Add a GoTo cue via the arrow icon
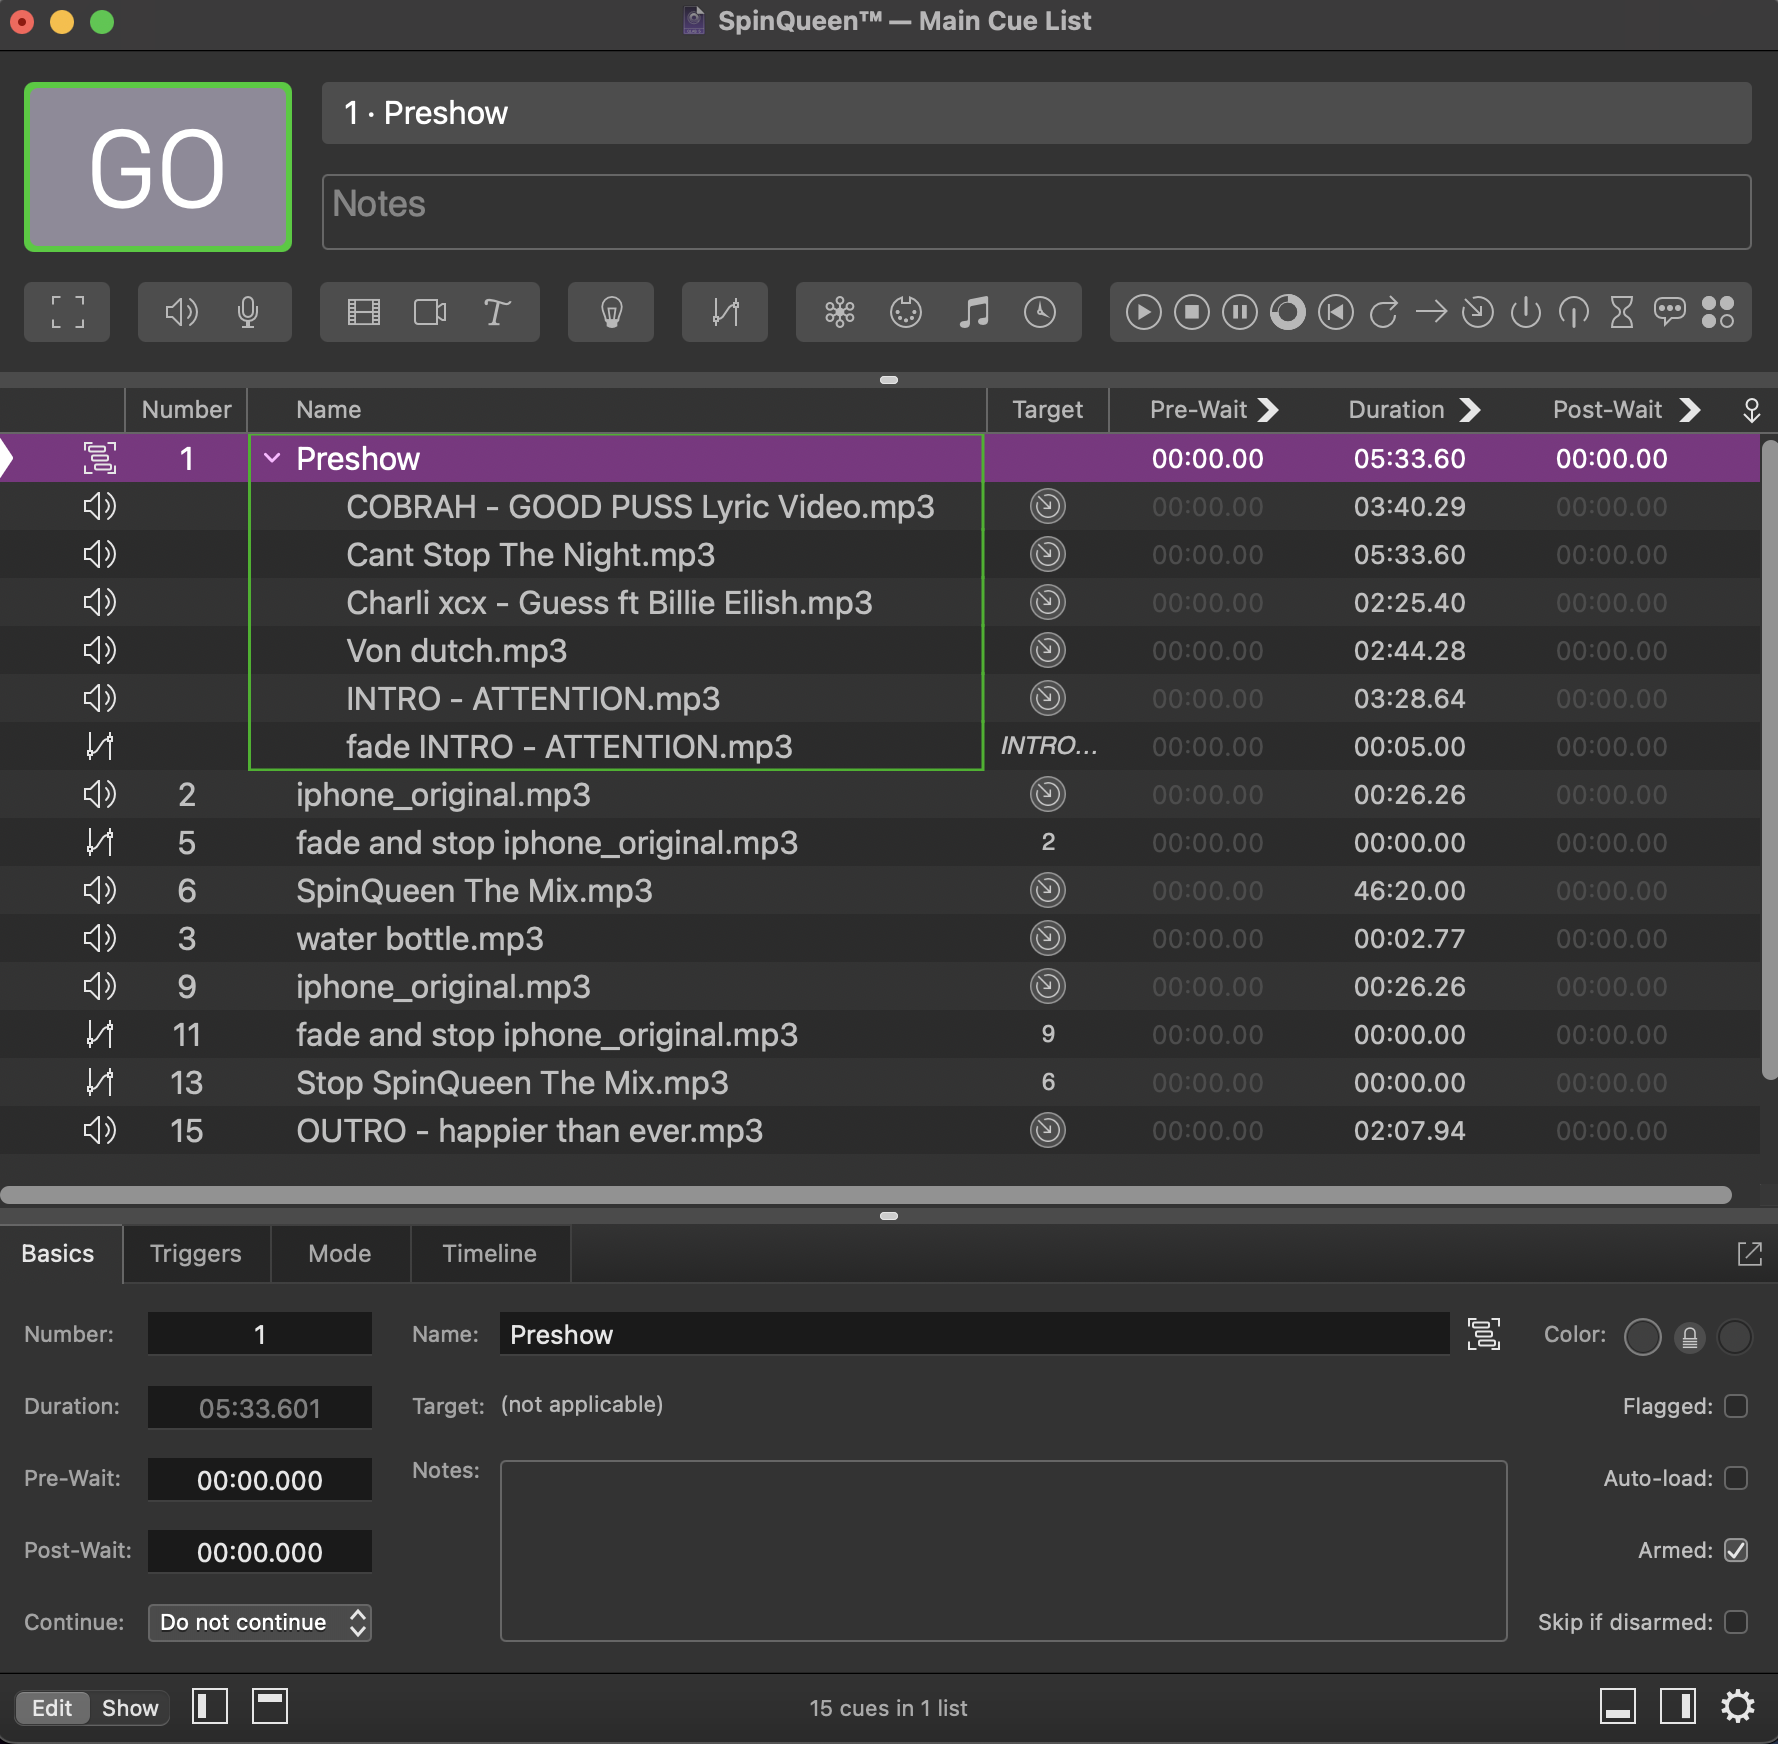 1431,312
